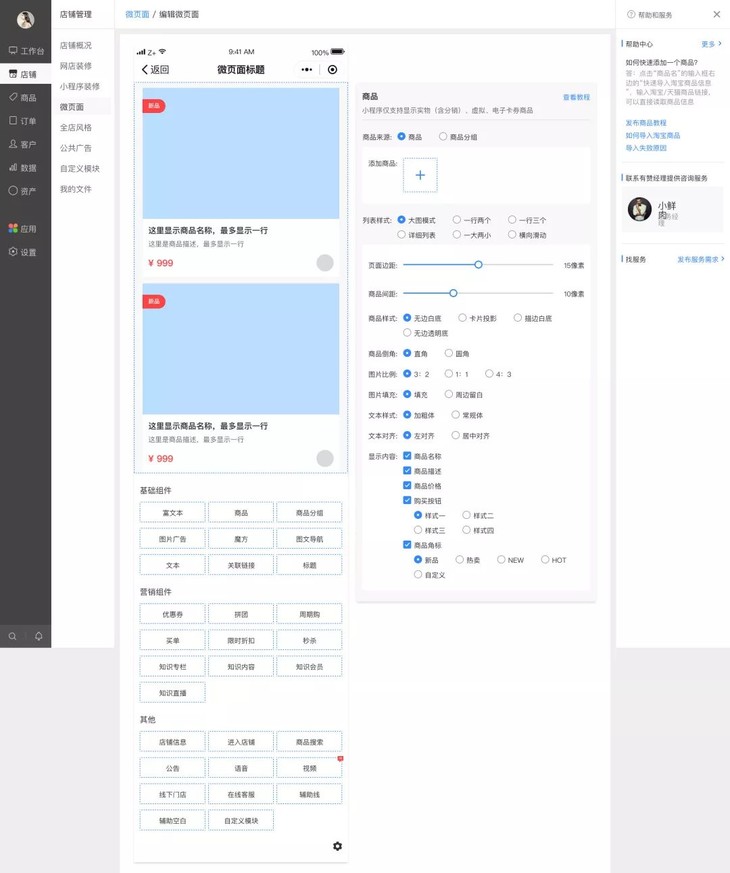Select the 卡片投影 product style radio
Image resolution: width=730 pixels, height=873 pixels.
462,318
